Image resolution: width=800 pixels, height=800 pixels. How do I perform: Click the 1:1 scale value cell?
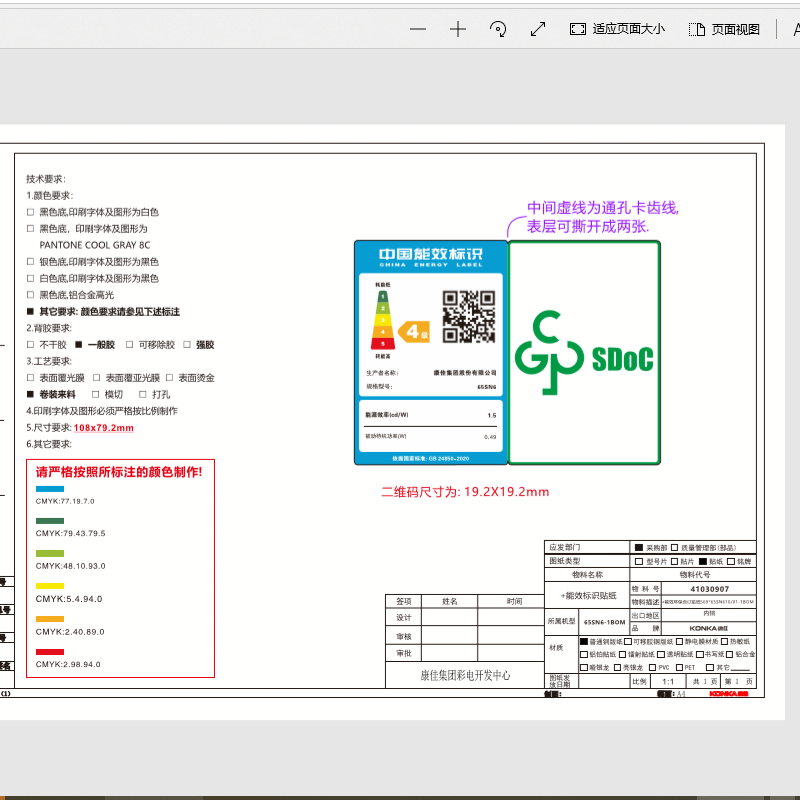[668, 682]
